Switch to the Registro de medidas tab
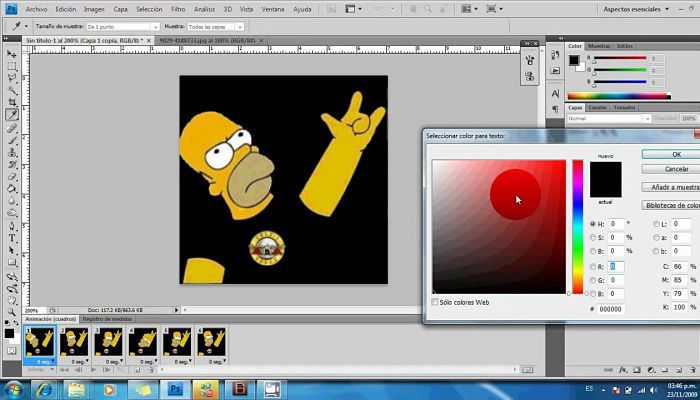The image size is (700, 400). 107,319
